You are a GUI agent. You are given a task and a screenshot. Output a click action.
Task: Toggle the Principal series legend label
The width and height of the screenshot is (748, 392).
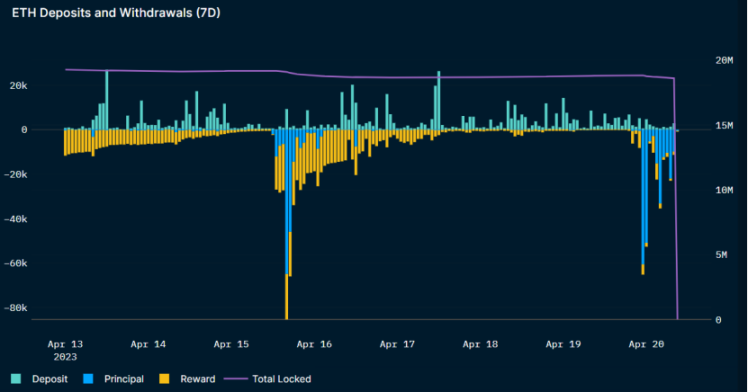tap(124, 379)
